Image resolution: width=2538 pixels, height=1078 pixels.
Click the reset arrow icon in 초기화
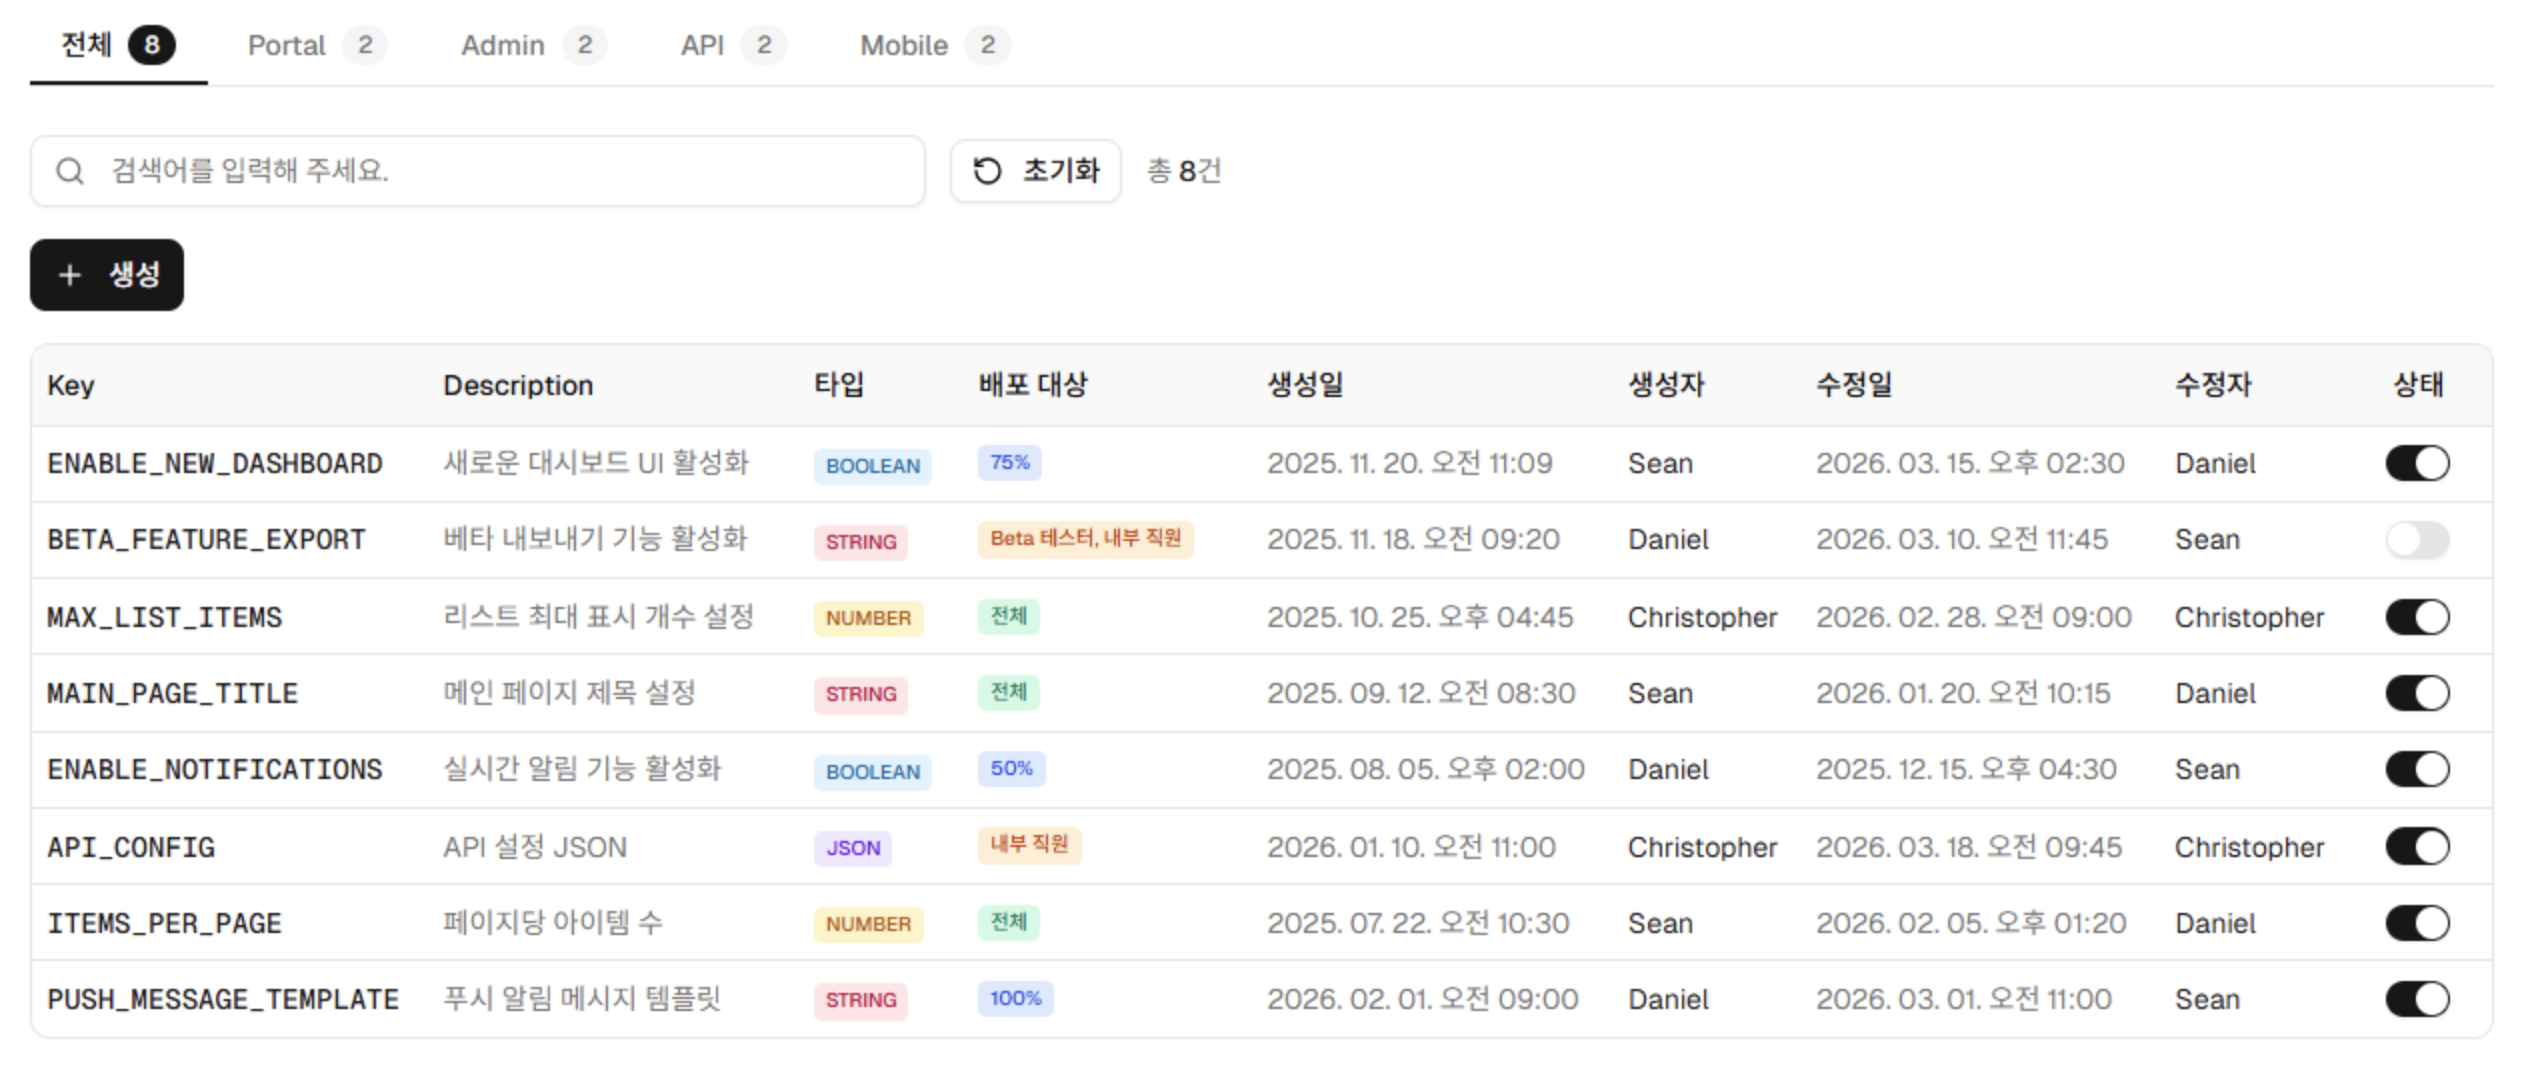click(987, 171)
